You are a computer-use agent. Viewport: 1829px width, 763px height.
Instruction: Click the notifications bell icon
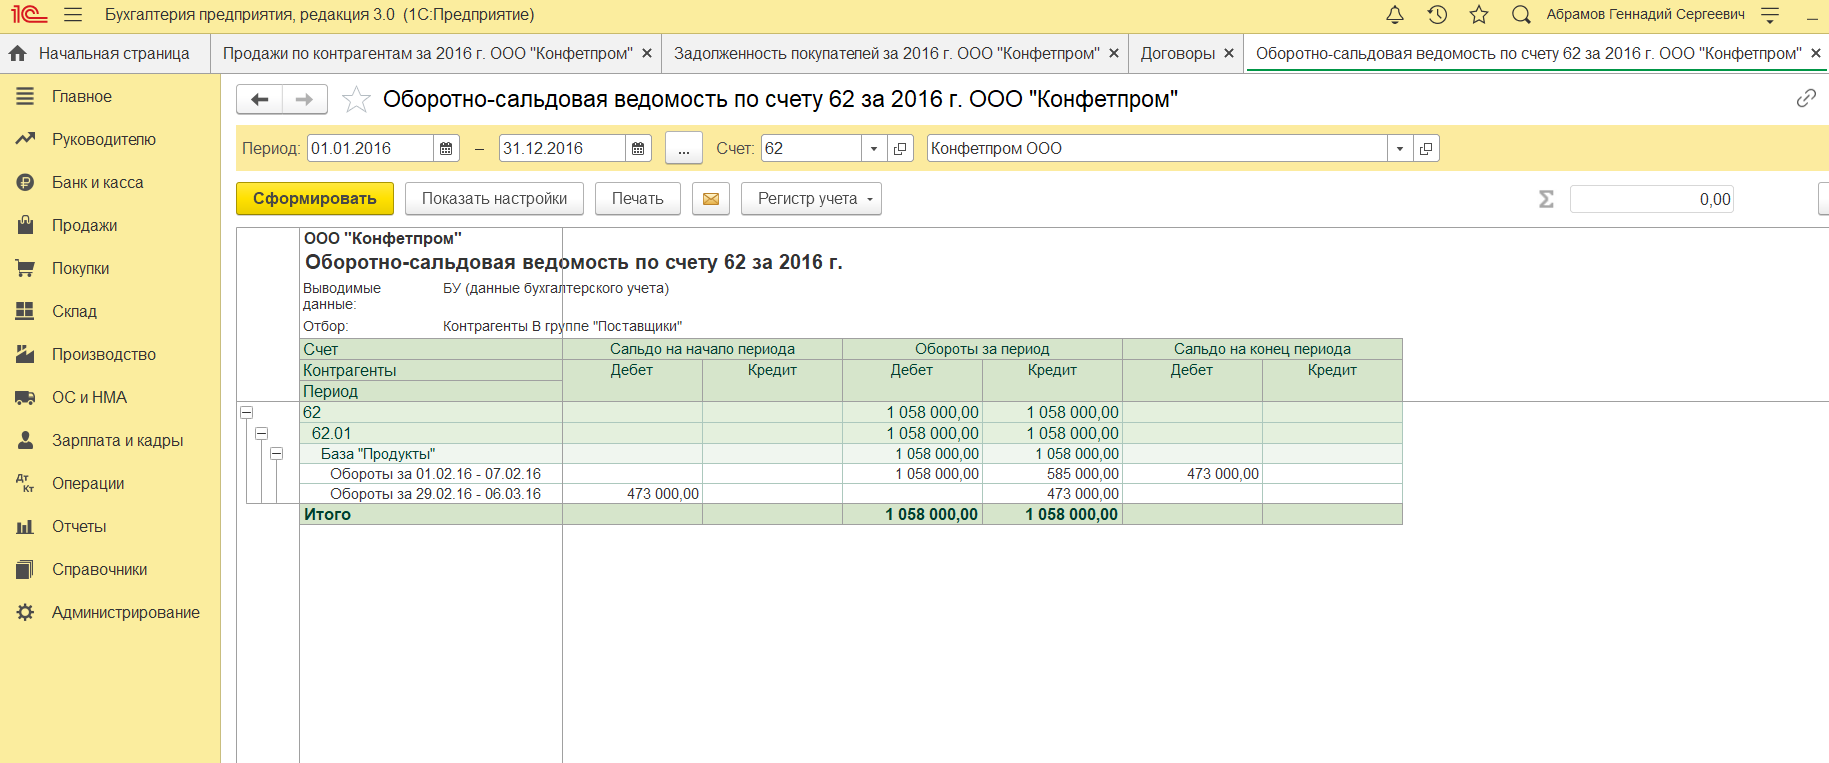1395,15
